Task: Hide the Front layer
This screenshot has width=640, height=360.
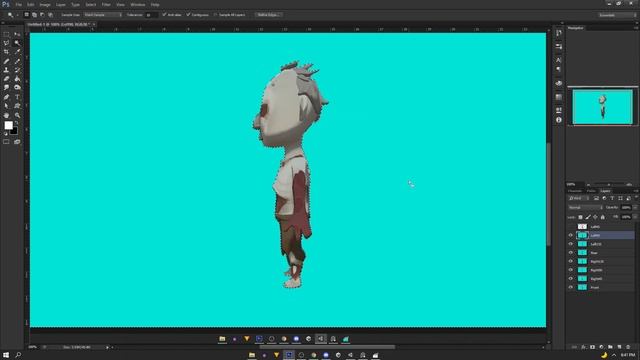Action: point(571,287)
